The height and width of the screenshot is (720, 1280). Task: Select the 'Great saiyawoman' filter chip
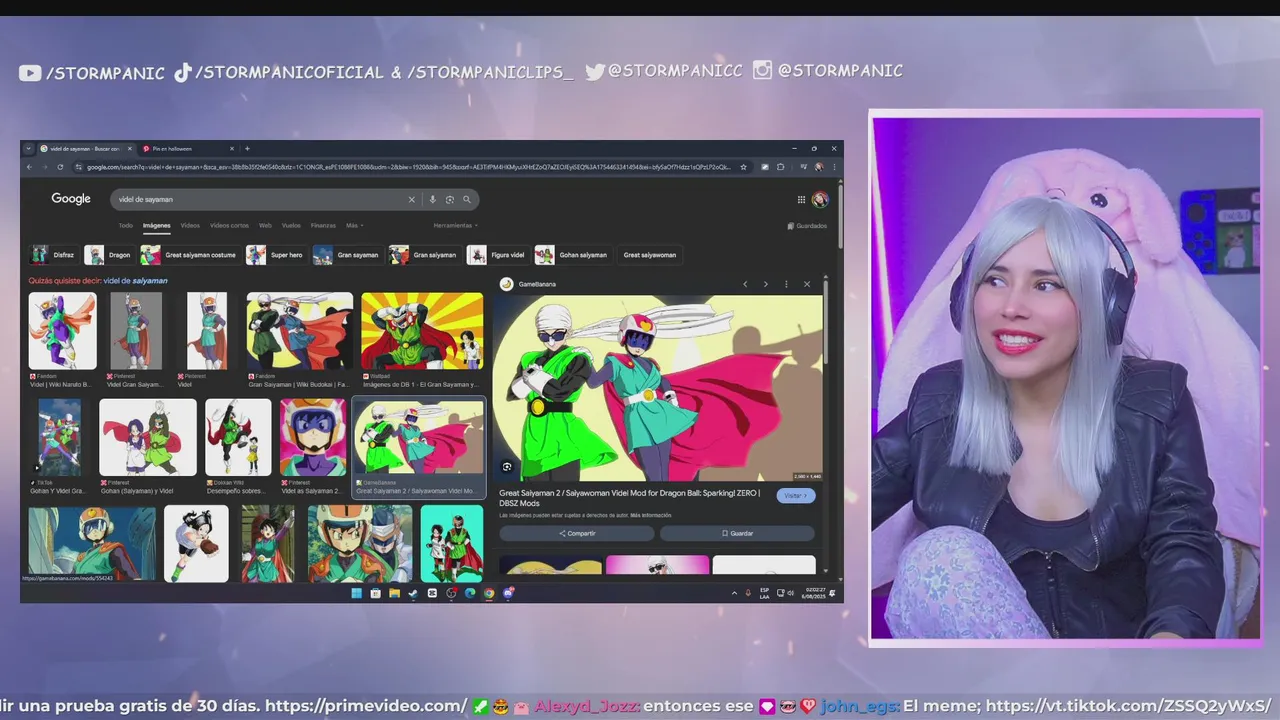(649, 255)
